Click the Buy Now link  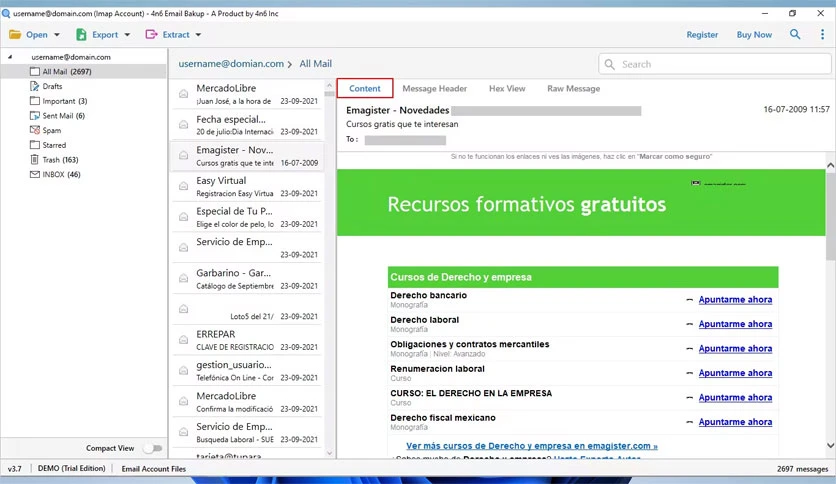[x=754, y=35]
